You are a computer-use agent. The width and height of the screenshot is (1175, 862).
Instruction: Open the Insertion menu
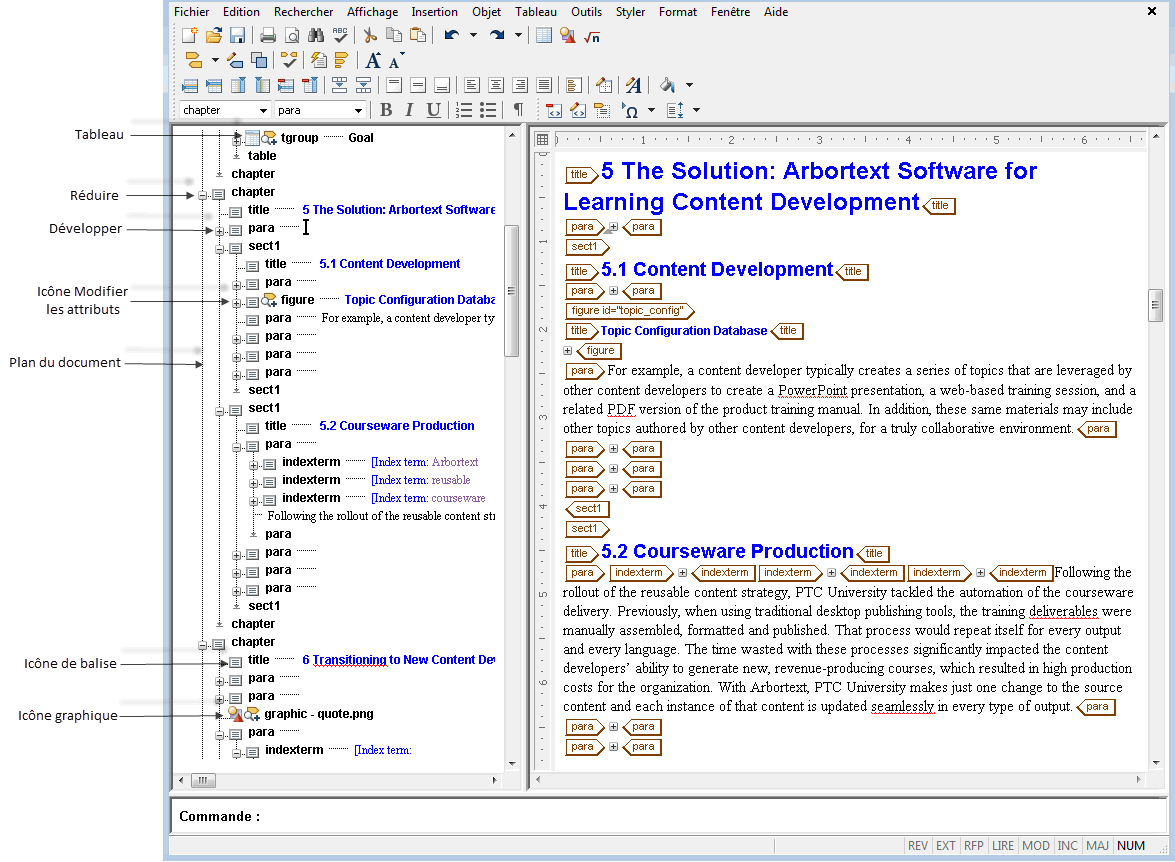pos(434,12)
